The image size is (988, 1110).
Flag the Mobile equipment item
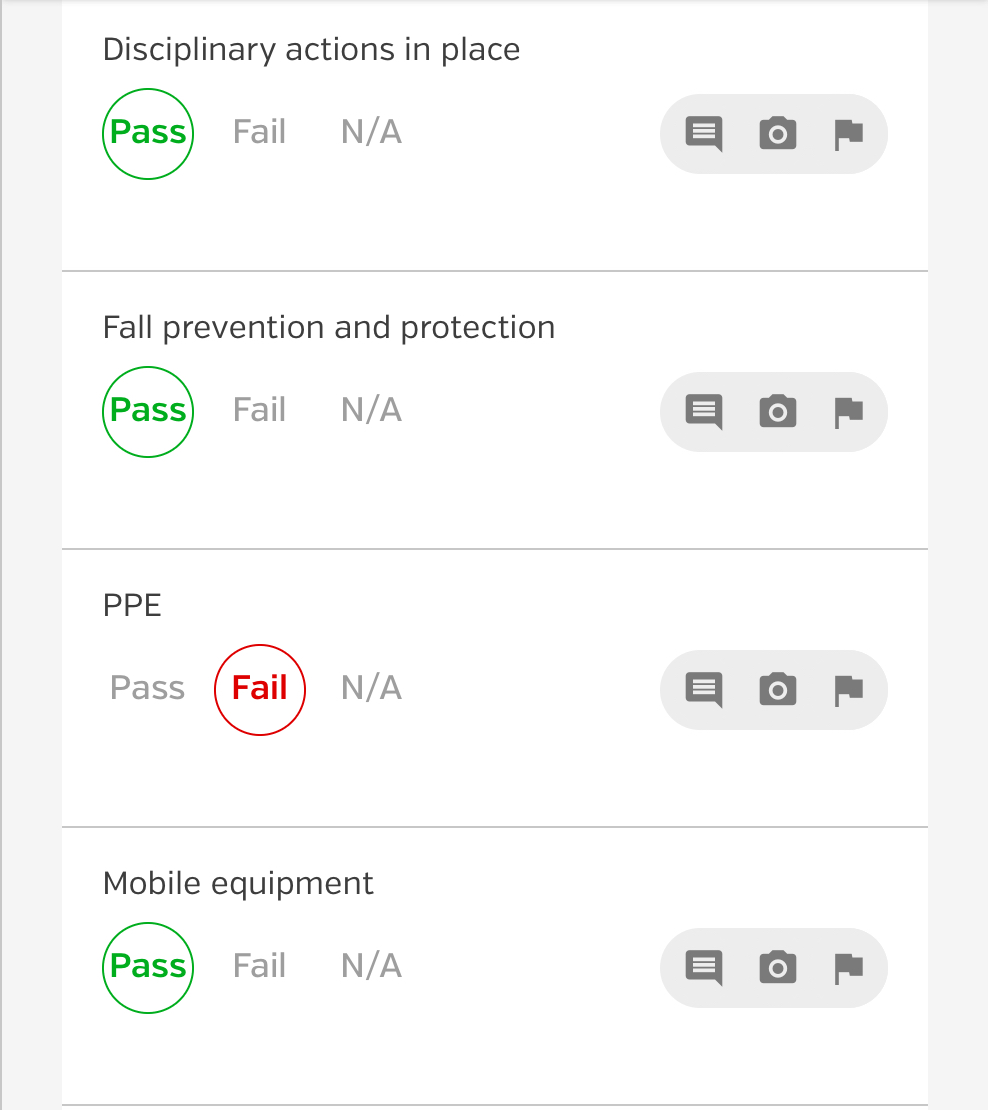click(x=849, y=969)
